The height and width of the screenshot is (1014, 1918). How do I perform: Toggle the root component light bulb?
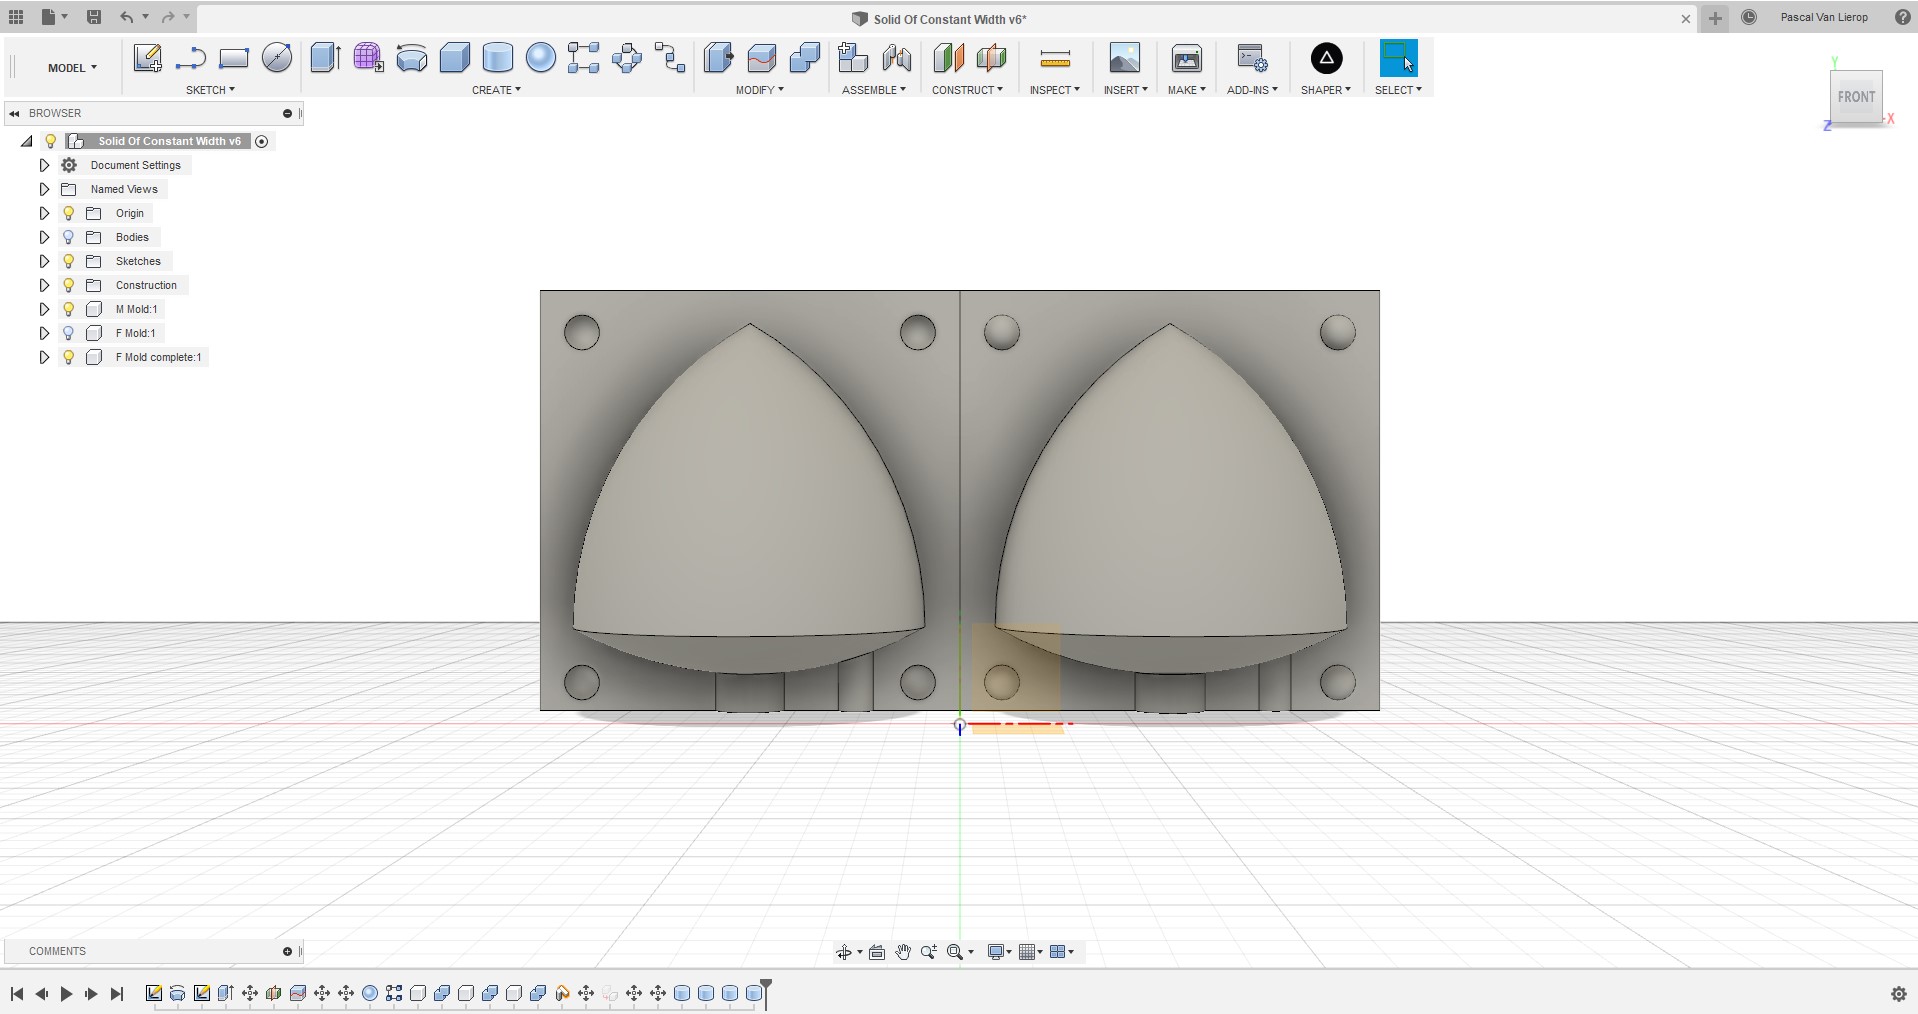[51, 141]
